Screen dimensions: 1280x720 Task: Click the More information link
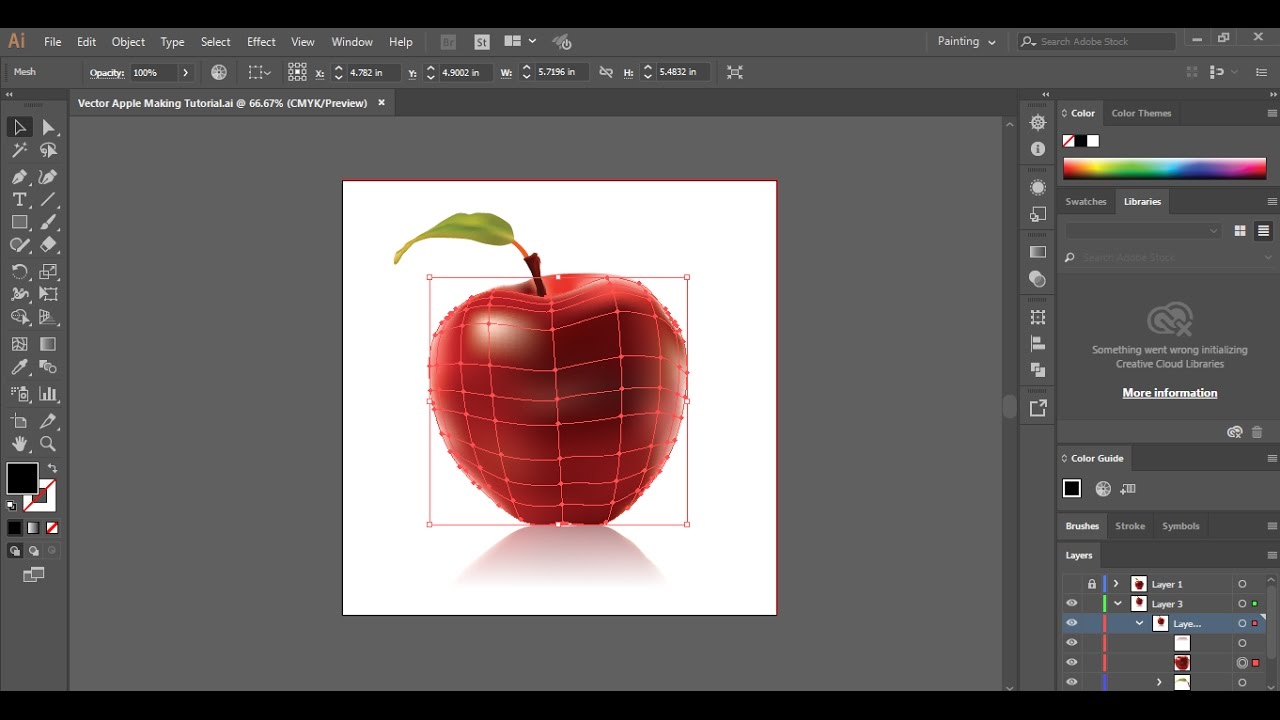coord(1170,393)
